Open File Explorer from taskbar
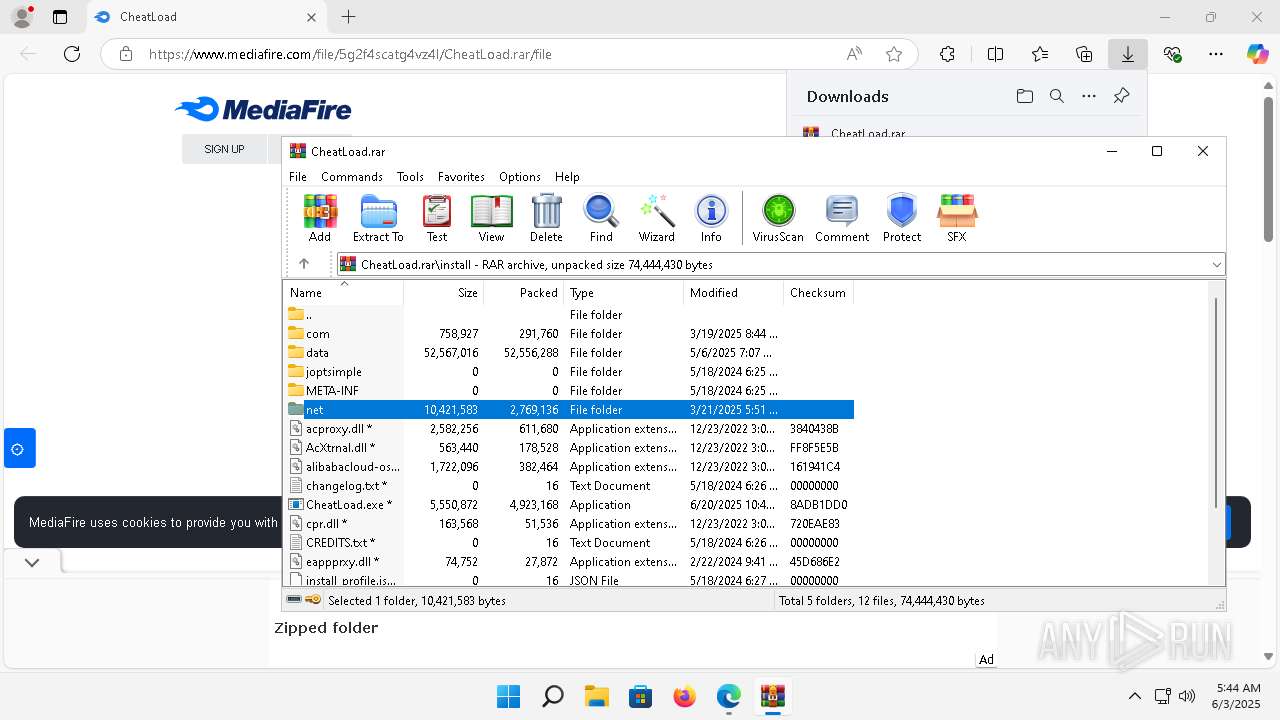The image size is (1280, 720). [x=596, y=696]
